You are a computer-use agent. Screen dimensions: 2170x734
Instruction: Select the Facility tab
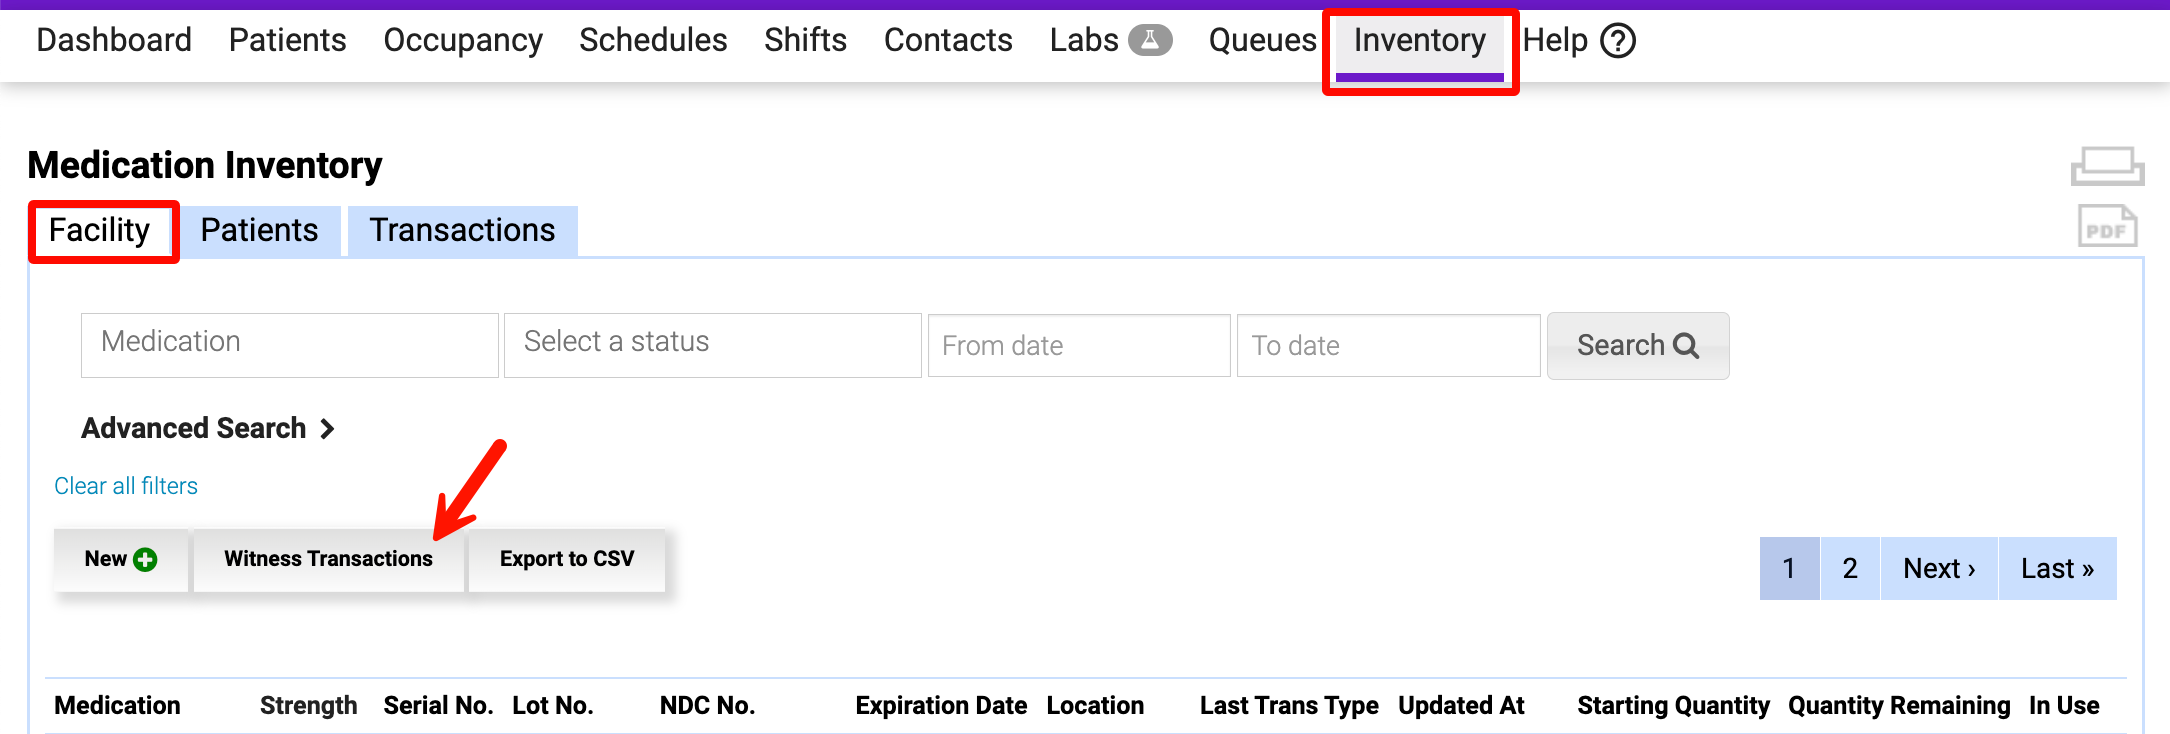pos(100,231)
